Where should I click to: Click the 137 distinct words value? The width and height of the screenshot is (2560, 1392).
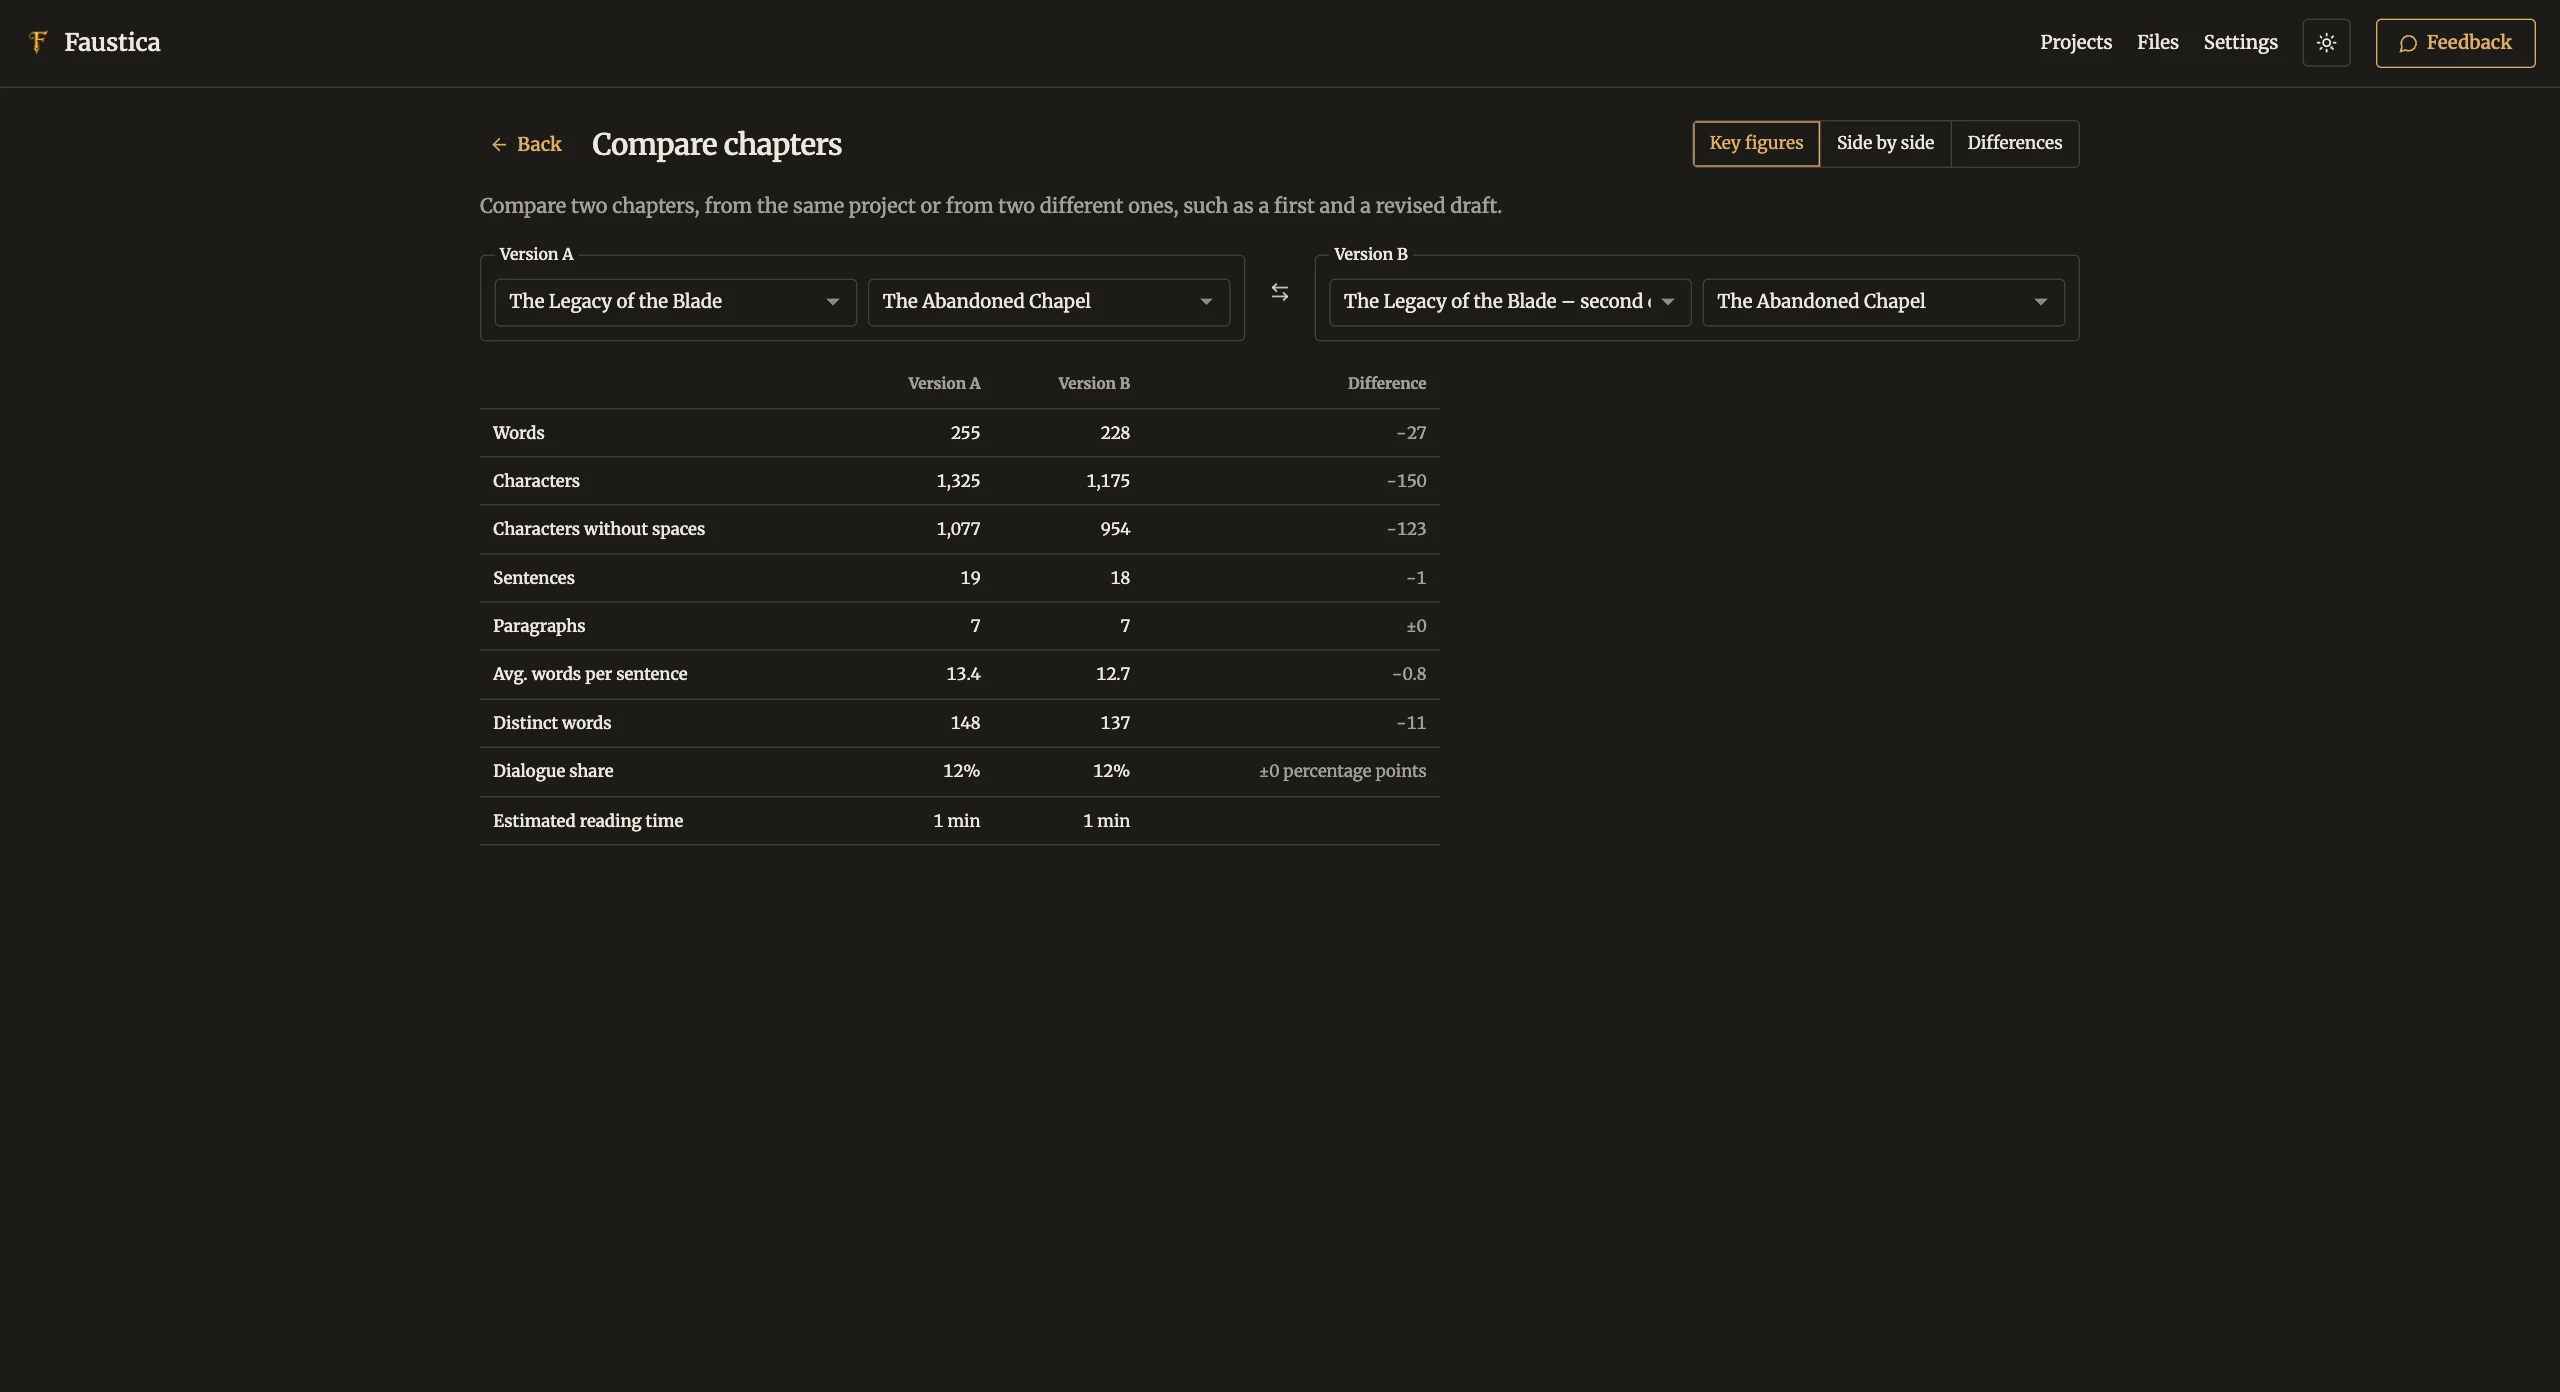pyautogui.click(x=1115, y=723)
